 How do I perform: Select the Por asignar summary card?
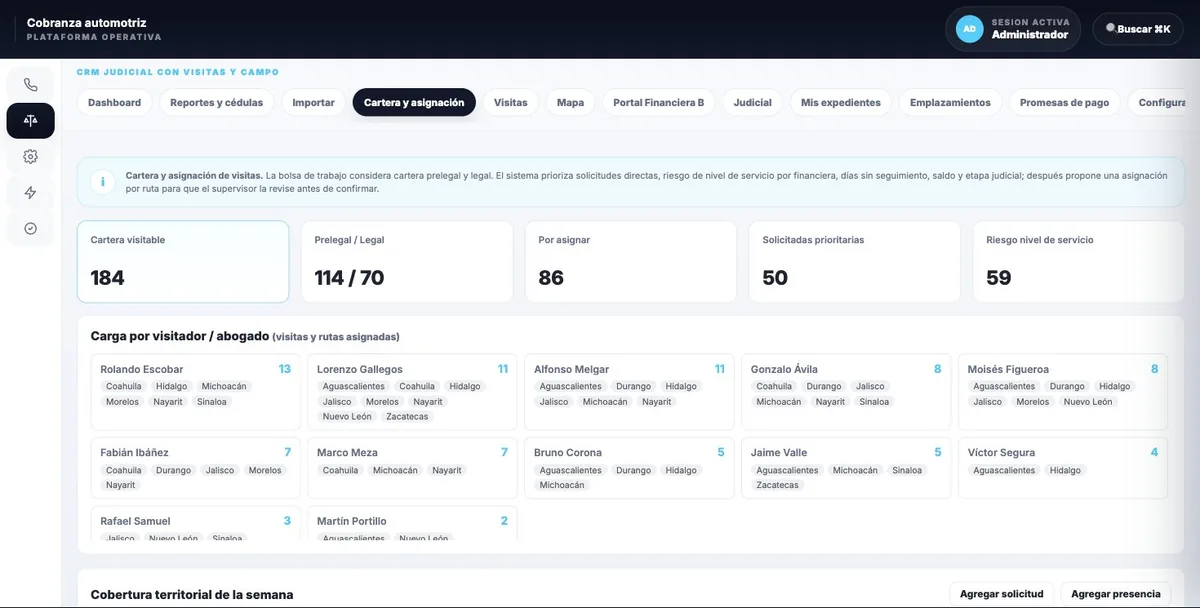pos(631,262)
